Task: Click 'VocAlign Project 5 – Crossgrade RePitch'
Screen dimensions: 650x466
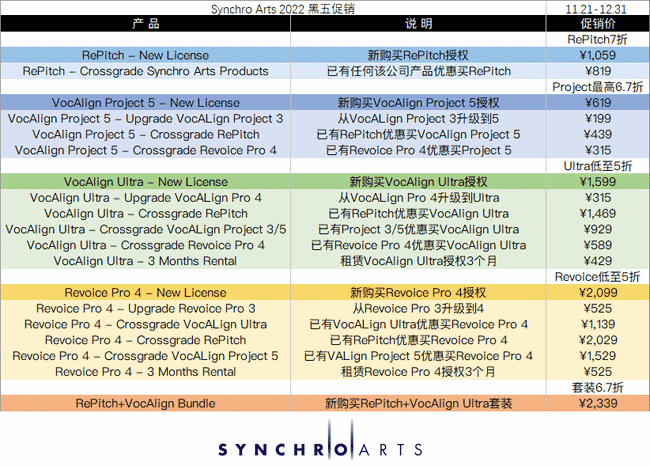Action: pos(146,134)
